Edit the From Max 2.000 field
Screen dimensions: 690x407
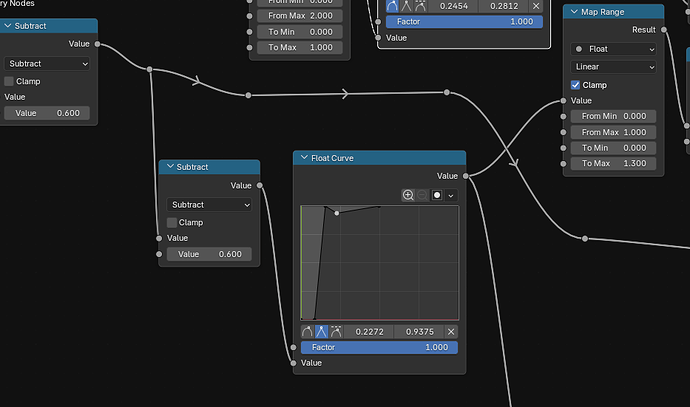[300, 16]
